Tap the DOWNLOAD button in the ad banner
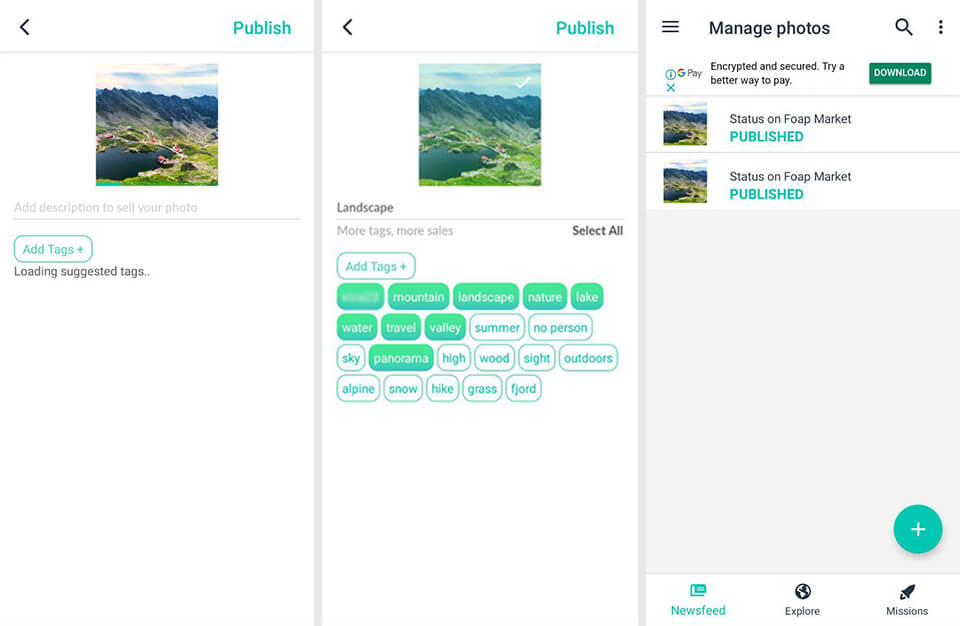Image resolution: width=960 pixels, height=626 pixels. tap(899, 73)
